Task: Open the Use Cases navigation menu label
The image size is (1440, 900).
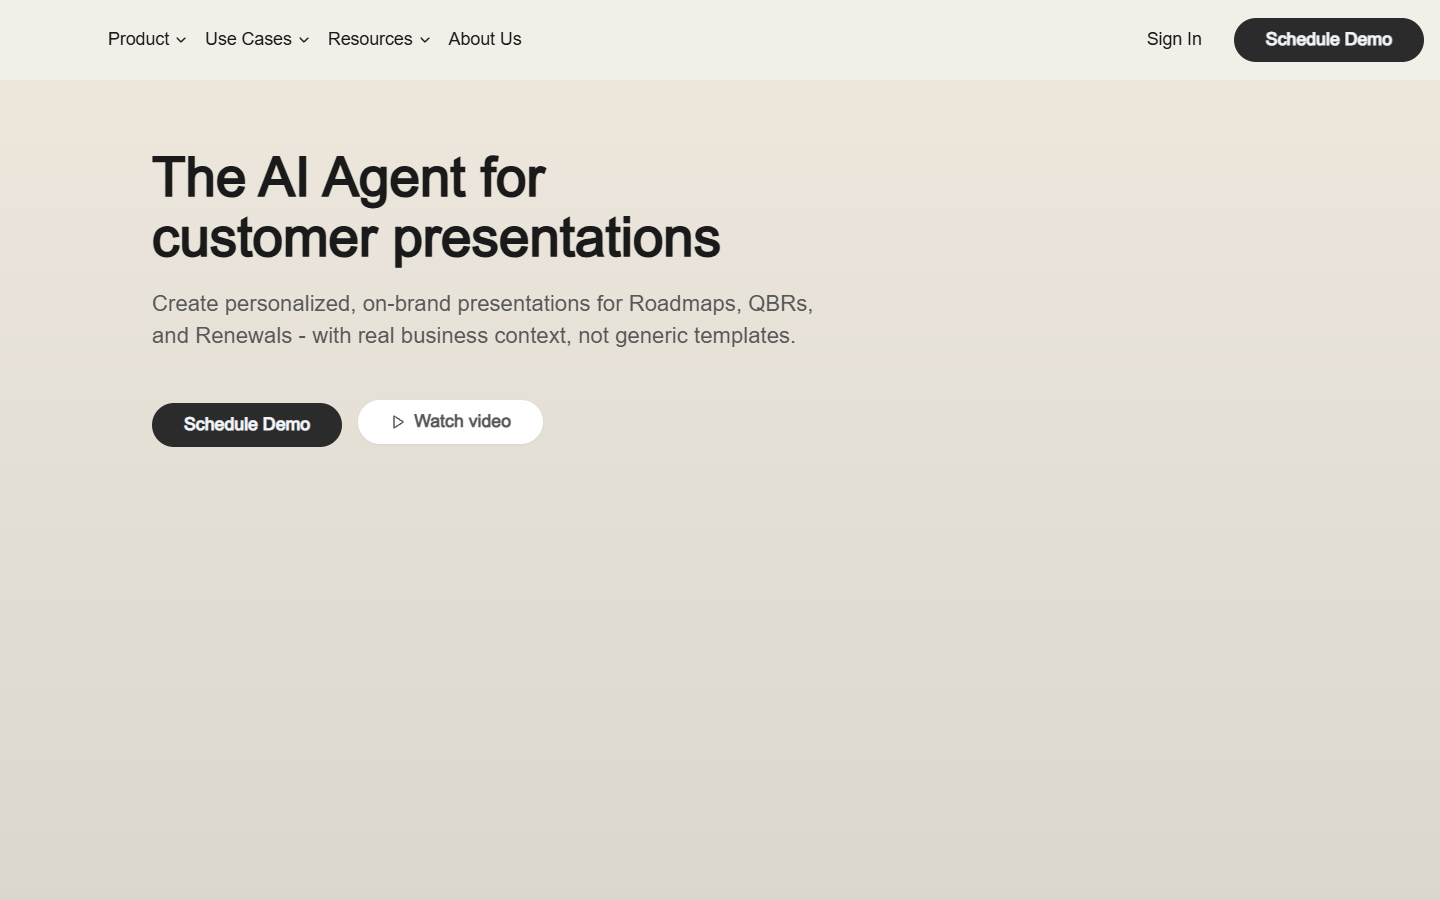Action: click(x=248, y=39)
